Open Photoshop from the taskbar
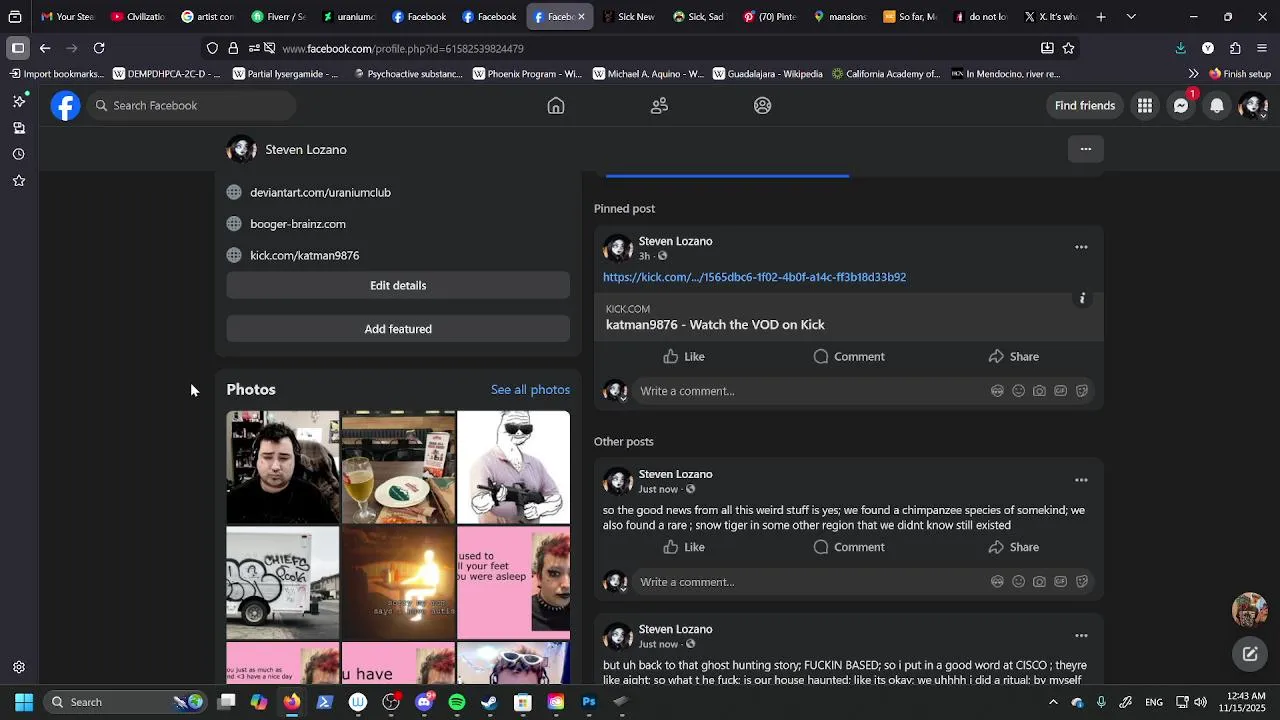 (589, 702)
